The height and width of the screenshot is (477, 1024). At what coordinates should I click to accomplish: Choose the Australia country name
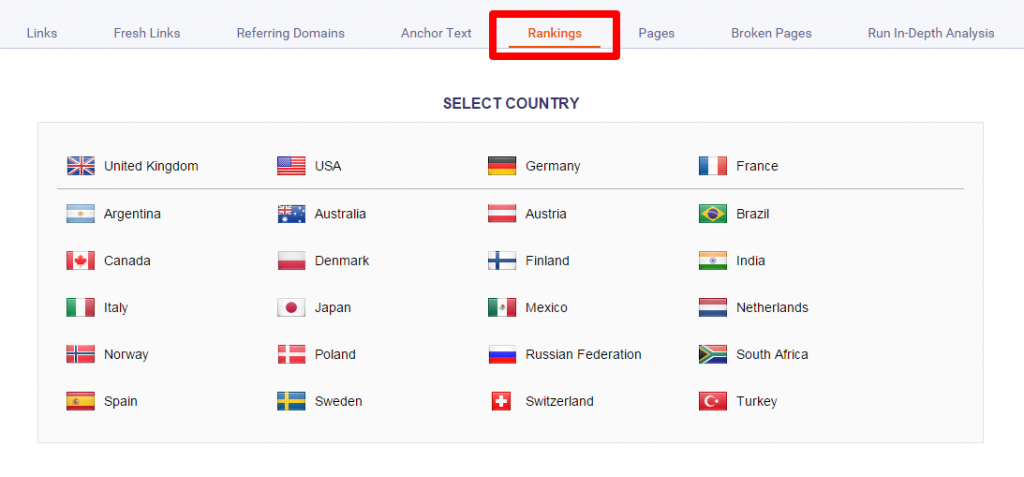point(340,214)
